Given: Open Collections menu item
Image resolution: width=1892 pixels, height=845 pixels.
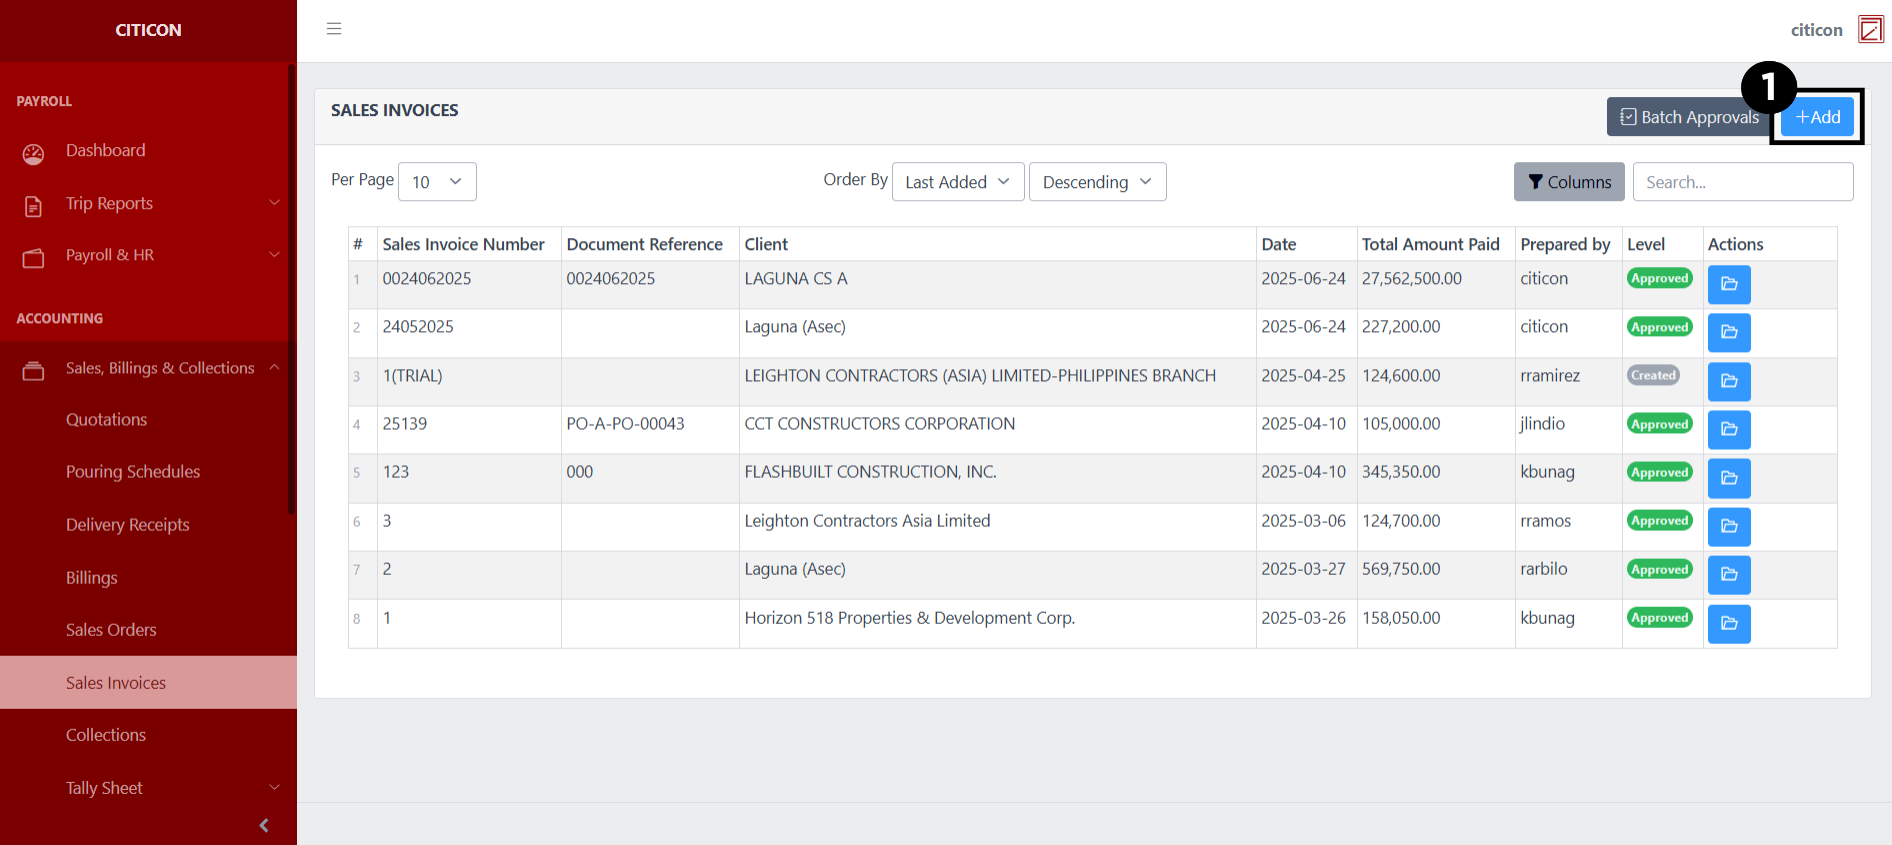Looking at the screenshot, I should tap(106, 735).
